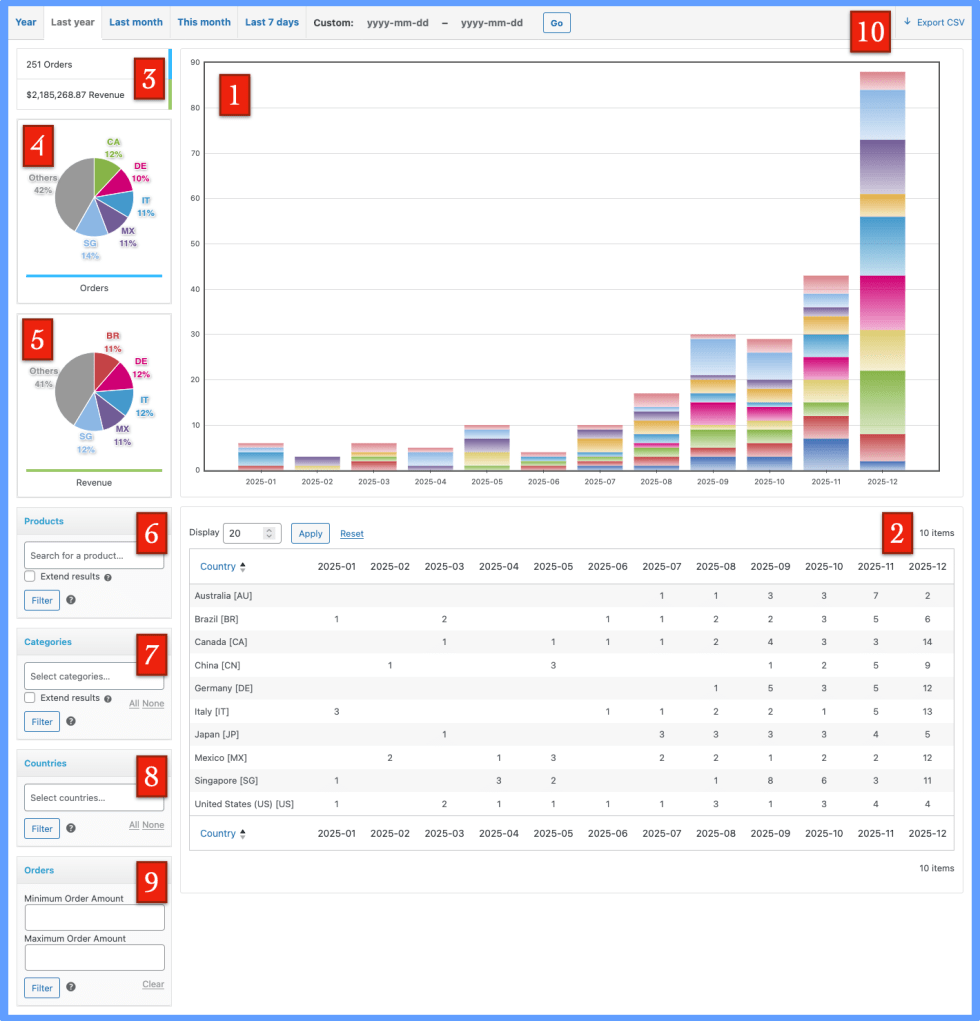Sort the table by the Country column arrow

pos(244,566)
